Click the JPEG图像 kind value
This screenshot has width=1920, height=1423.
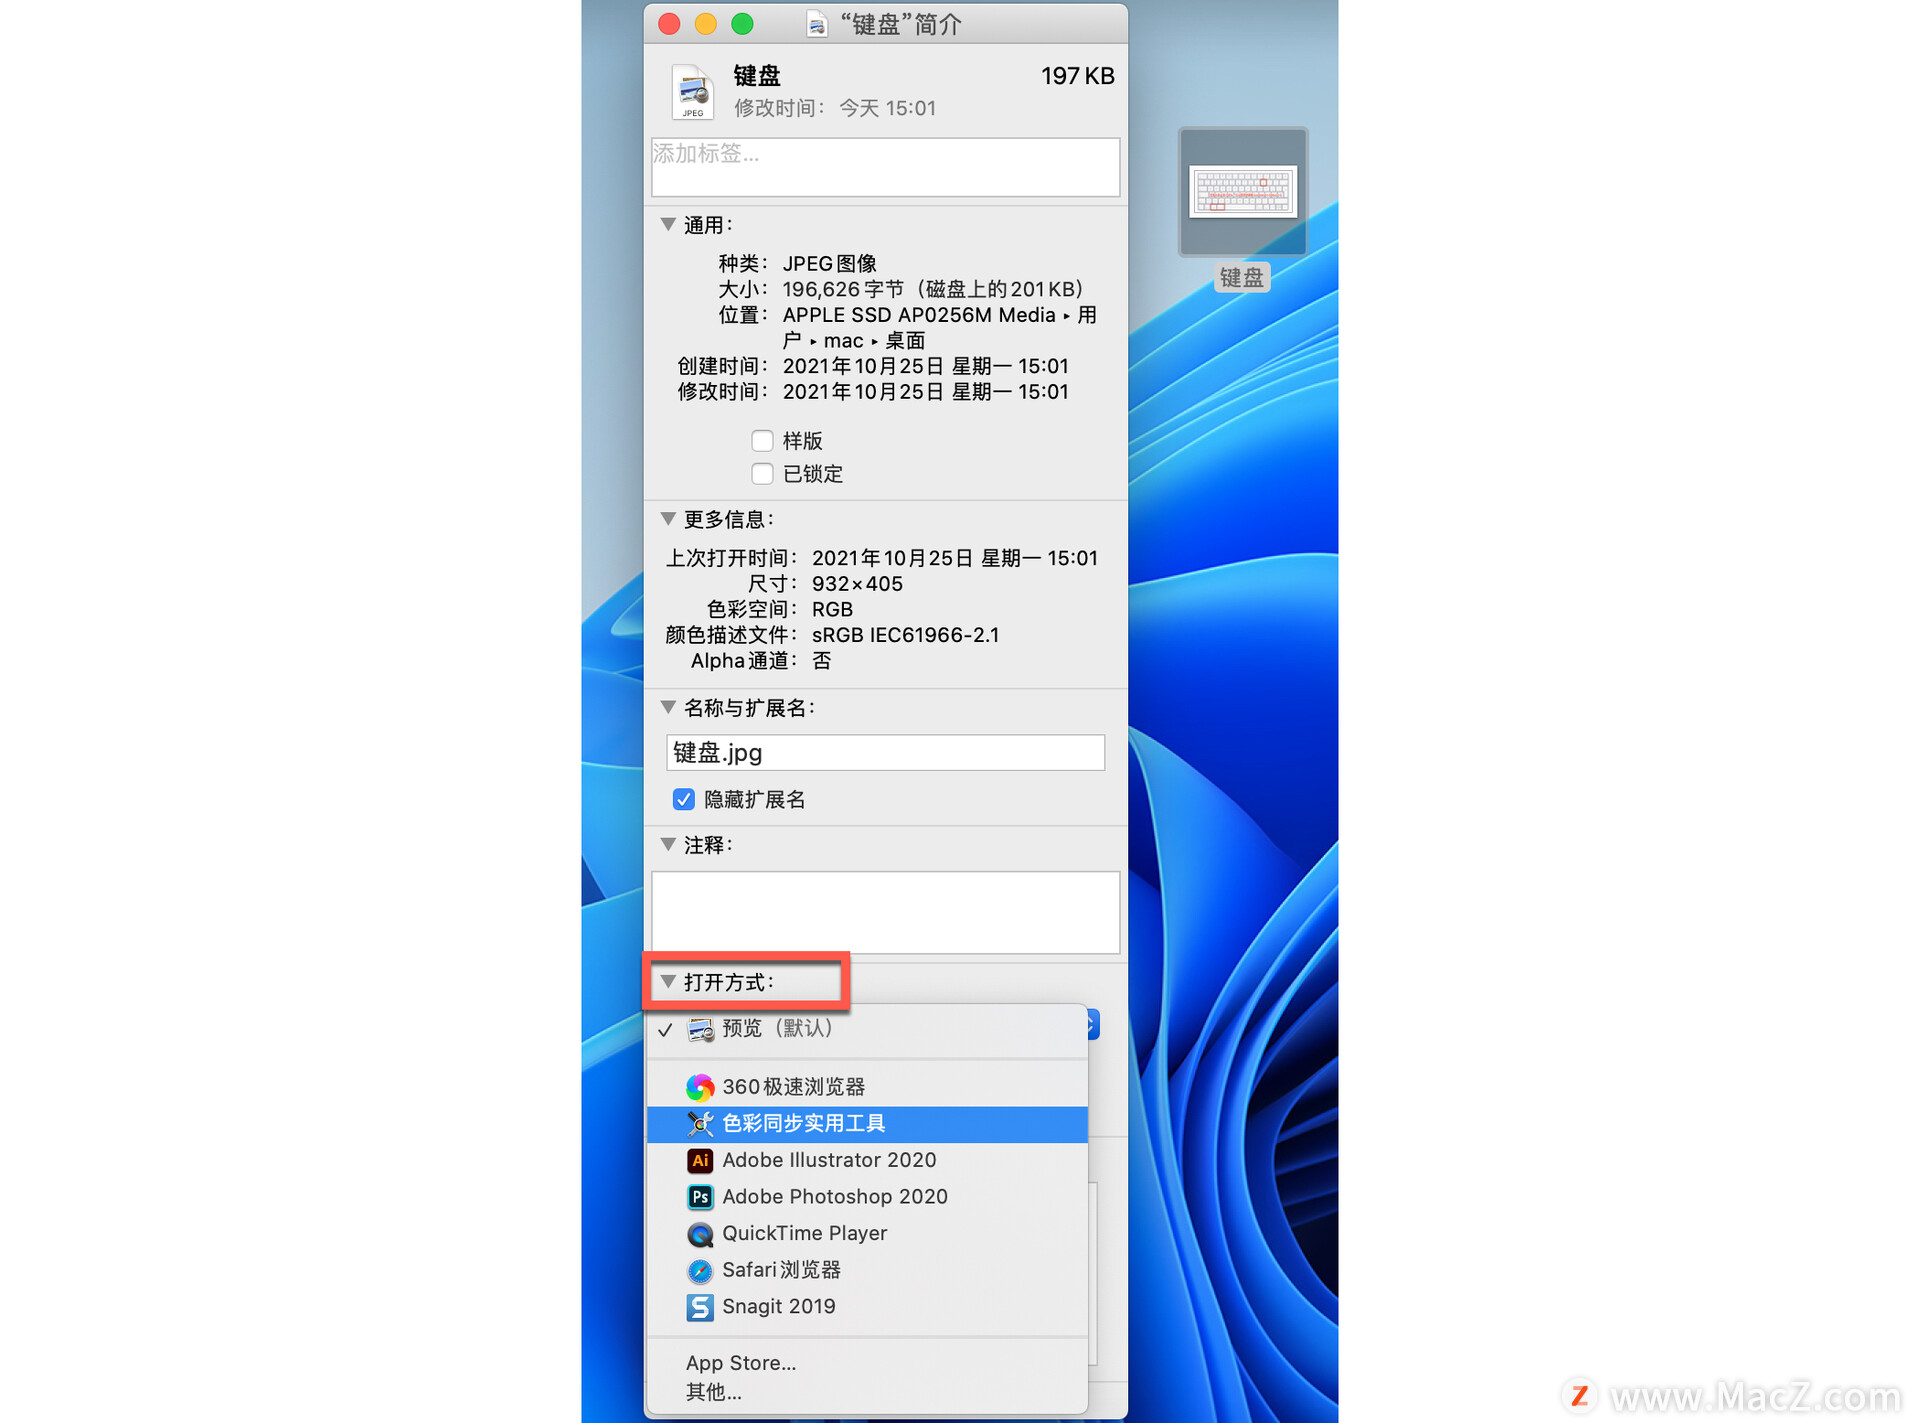[829, 263]
